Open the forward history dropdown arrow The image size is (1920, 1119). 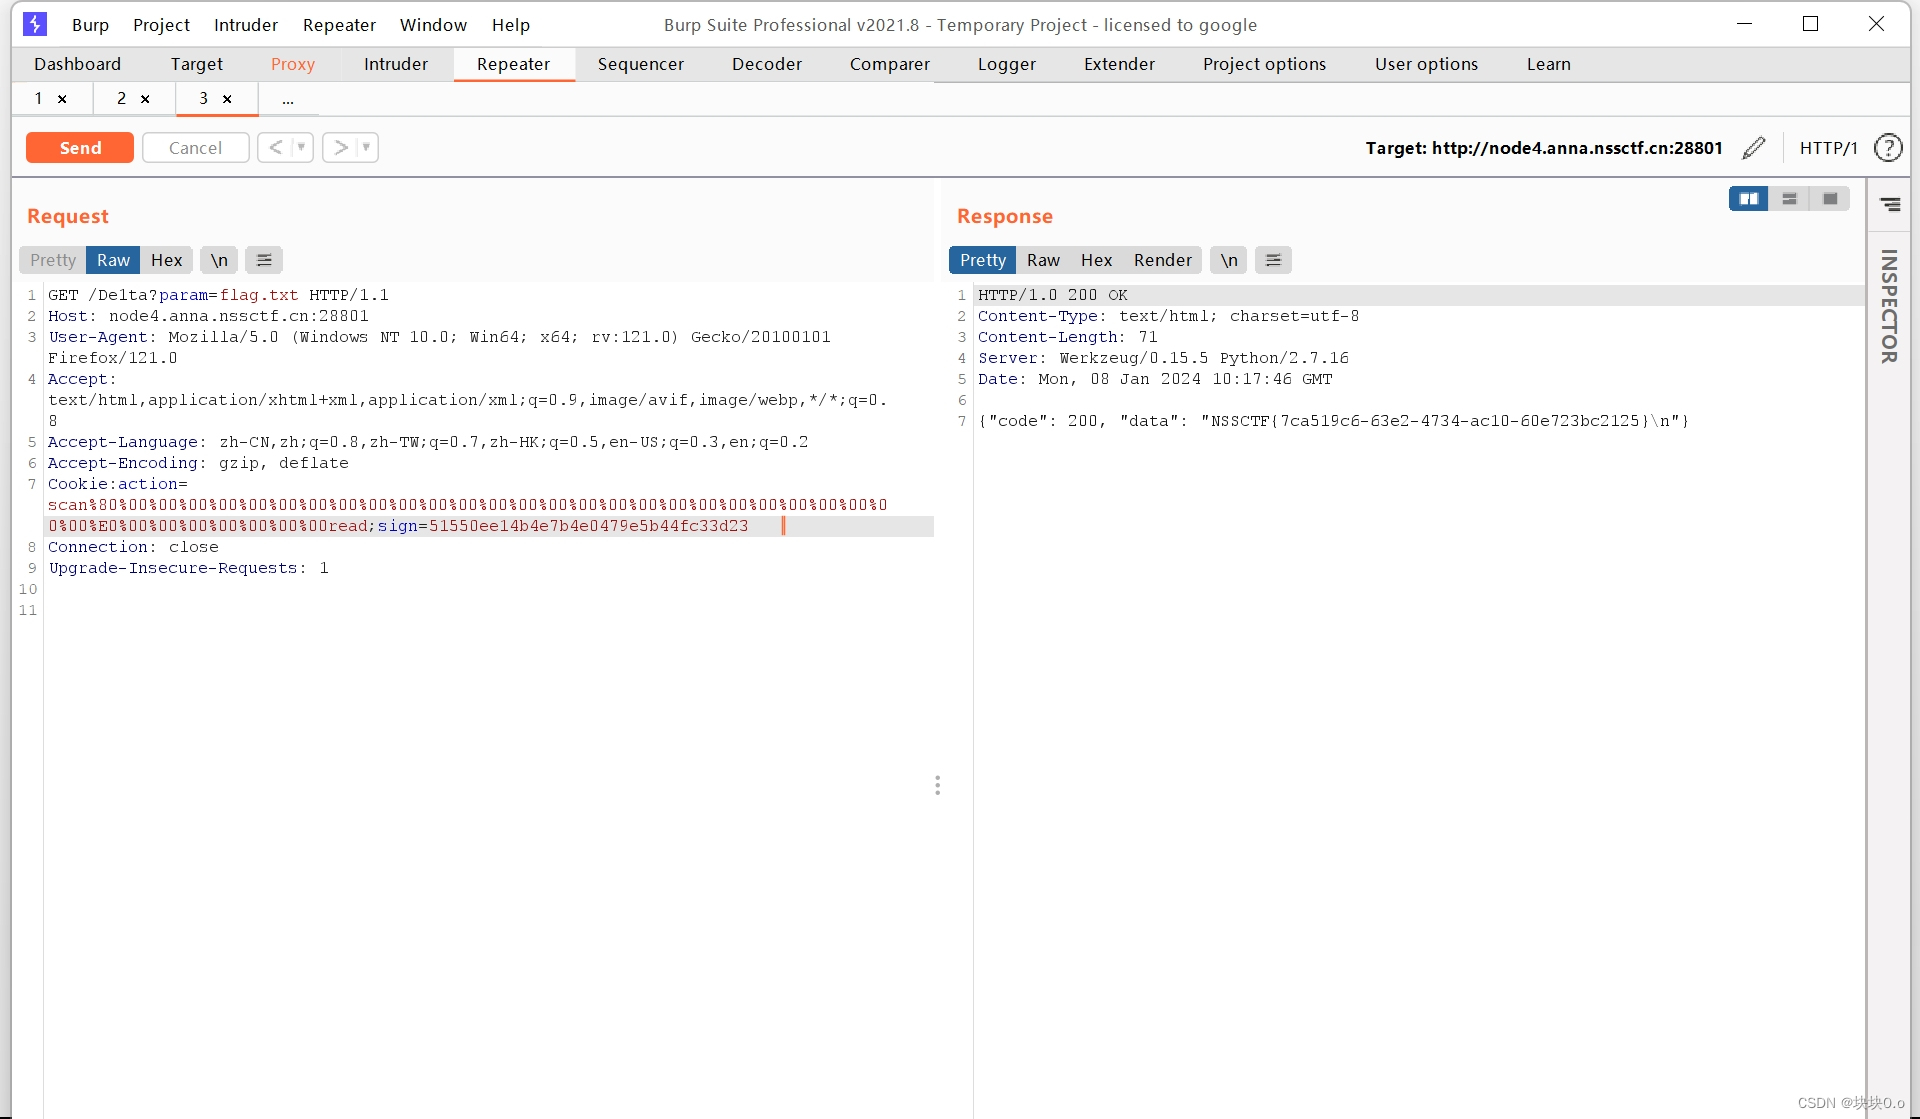pyautogui.click(x=367, y=148)
